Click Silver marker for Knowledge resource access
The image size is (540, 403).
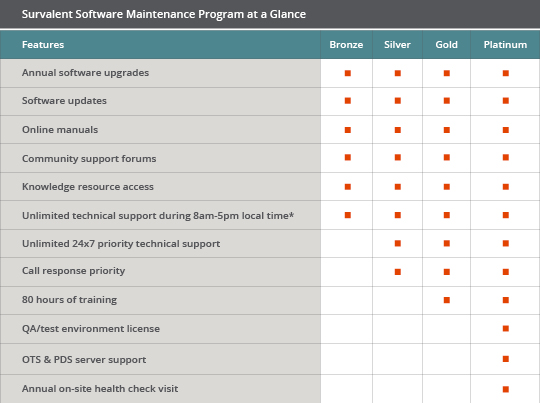click(x=398, y=187)
